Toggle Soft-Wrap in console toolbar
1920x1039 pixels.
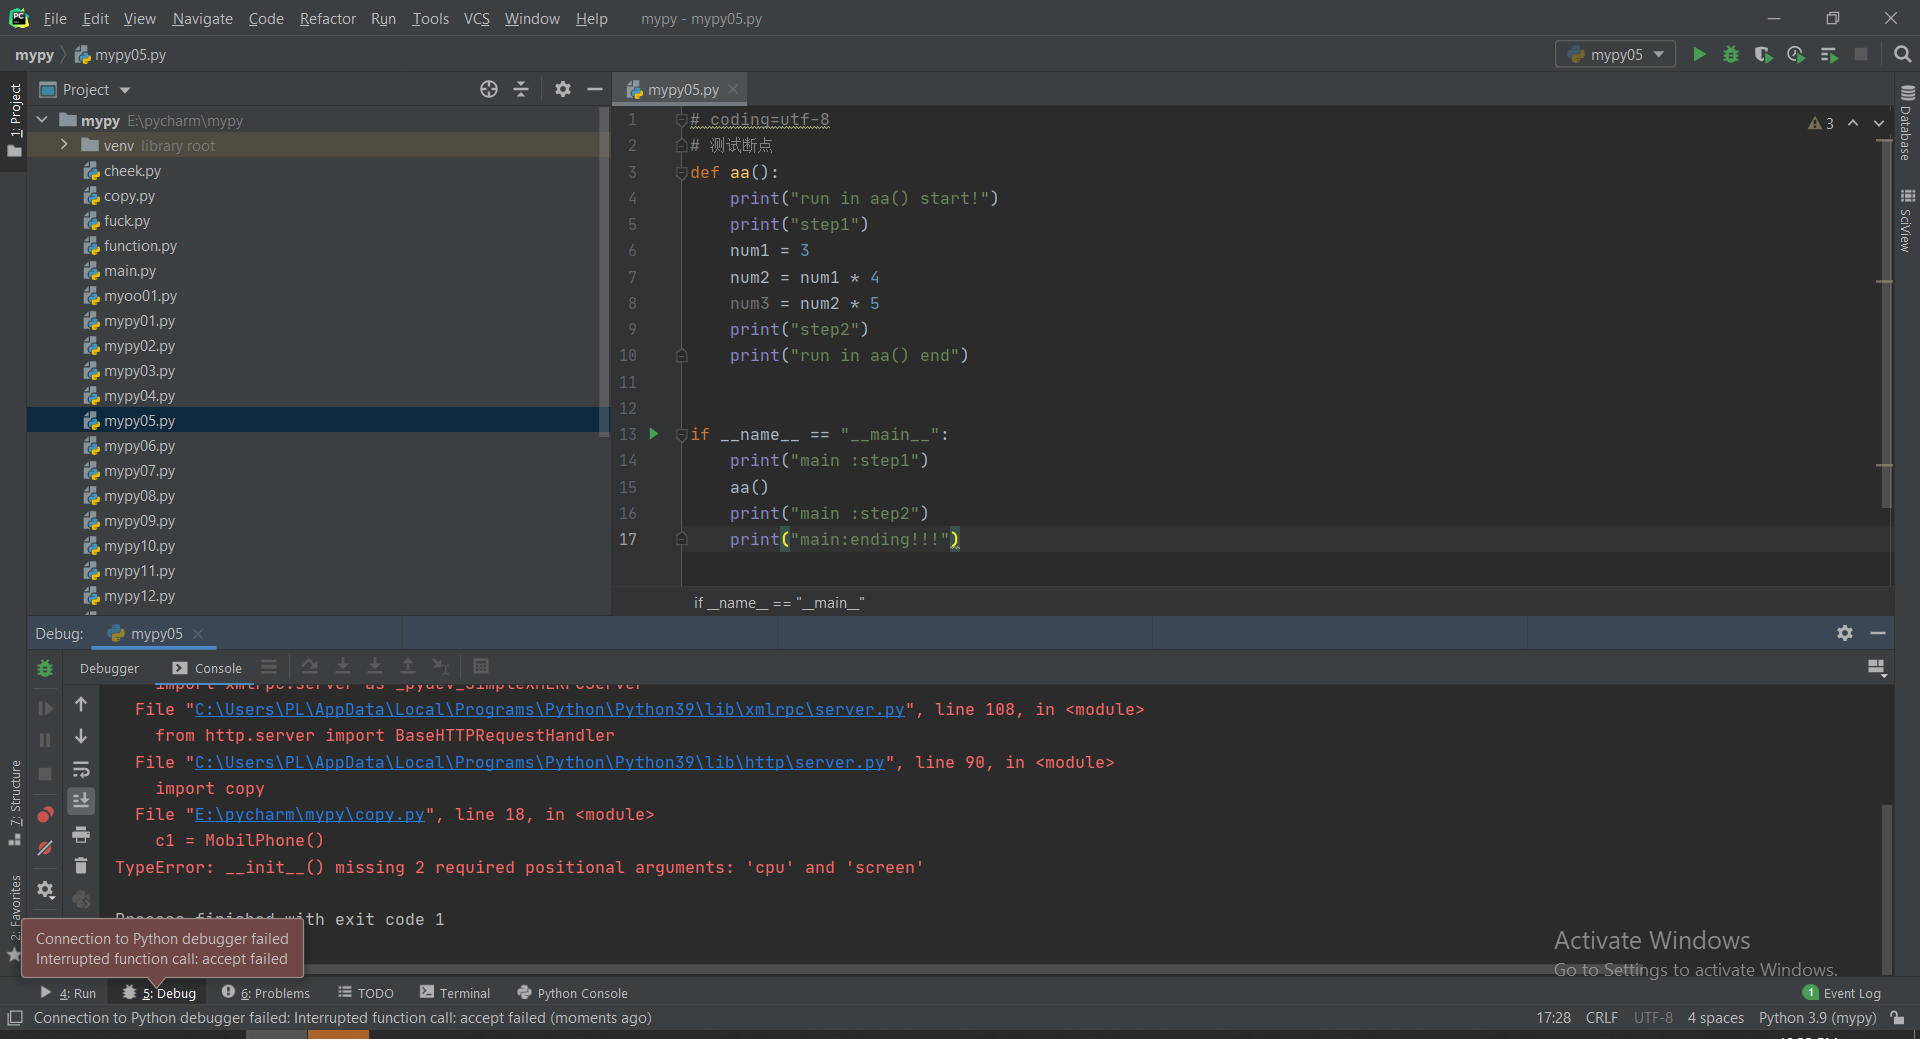(x=81, y=770)
